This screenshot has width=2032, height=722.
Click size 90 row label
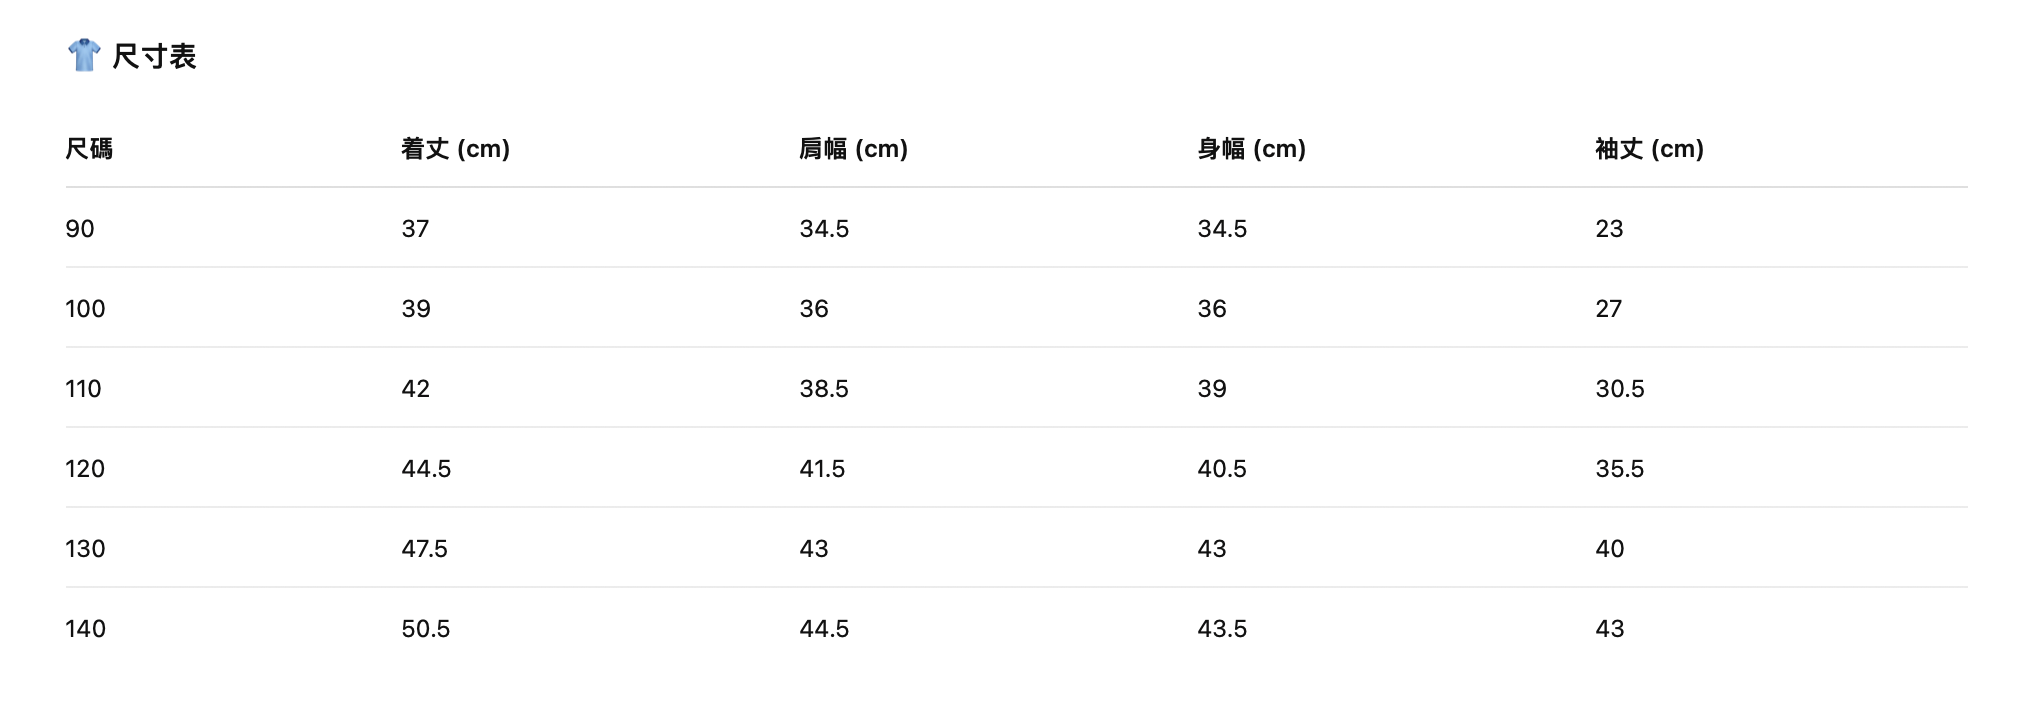pos(80,229)
